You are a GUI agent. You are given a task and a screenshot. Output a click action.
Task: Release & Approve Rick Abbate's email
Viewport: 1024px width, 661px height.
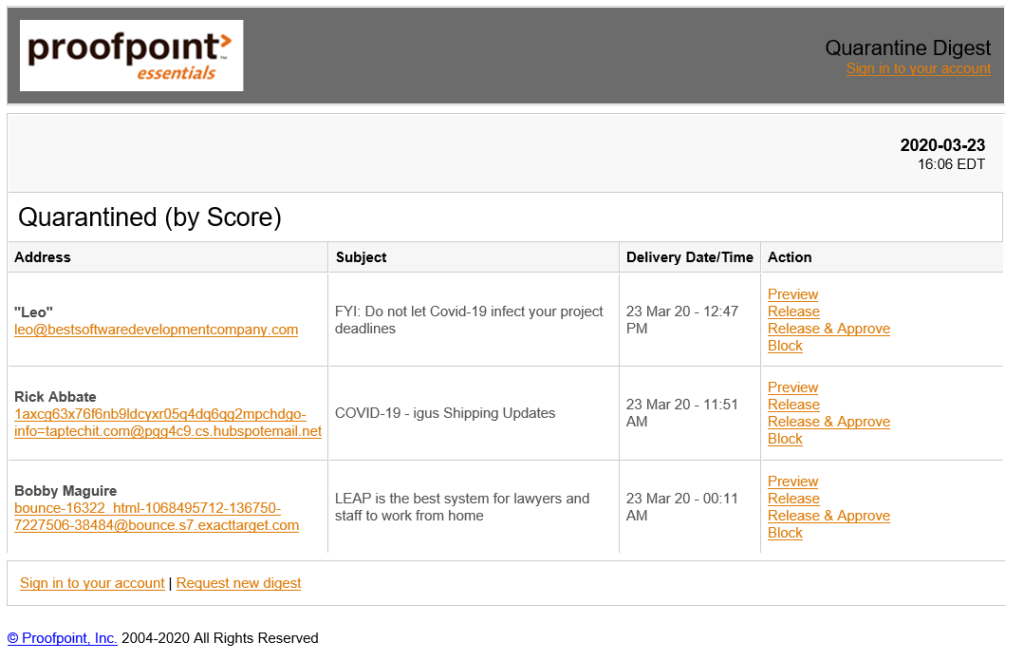[x=828, y=422]
